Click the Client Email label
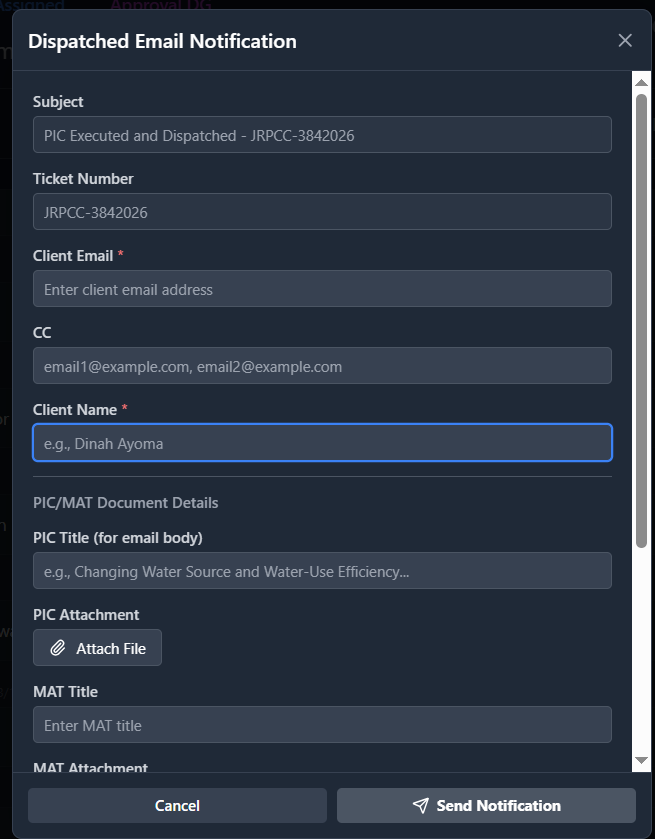 point(73,256)
